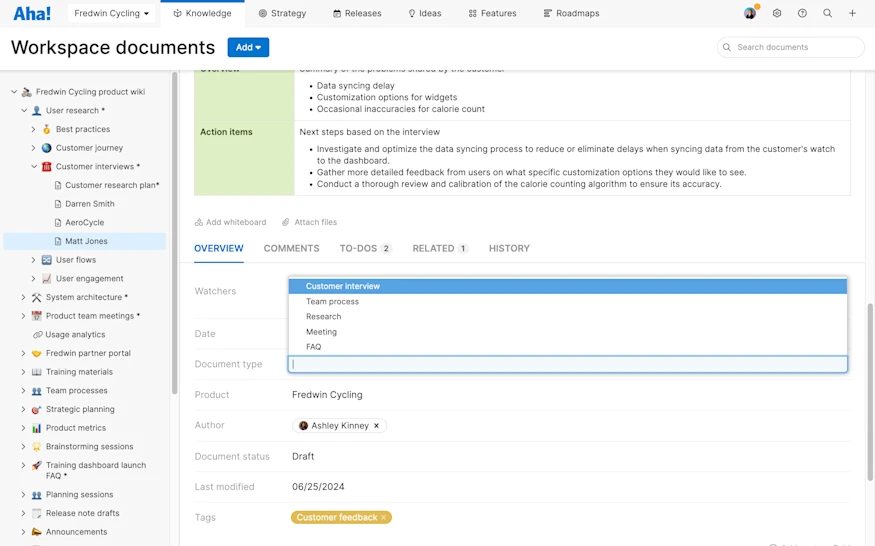Expand the System architecture folder
The image size is (875, 546).
[23, 297]
